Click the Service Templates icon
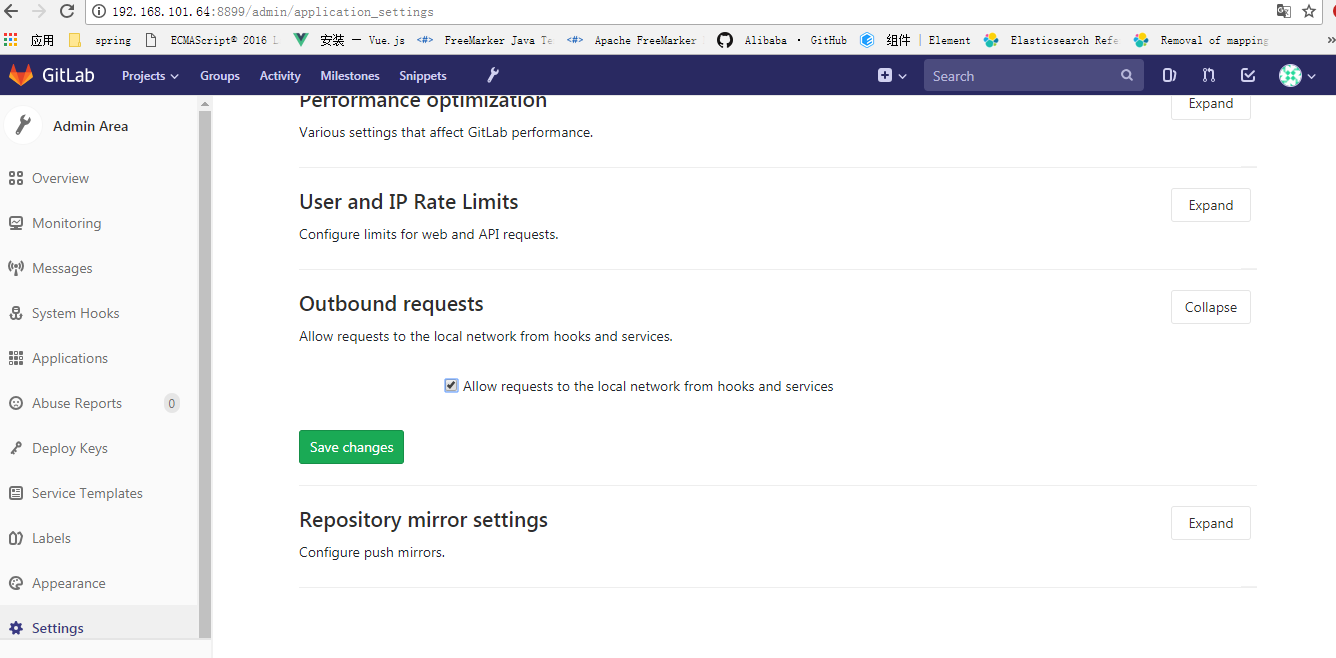This screenshot has width=1336, height=658. [15, 493]
